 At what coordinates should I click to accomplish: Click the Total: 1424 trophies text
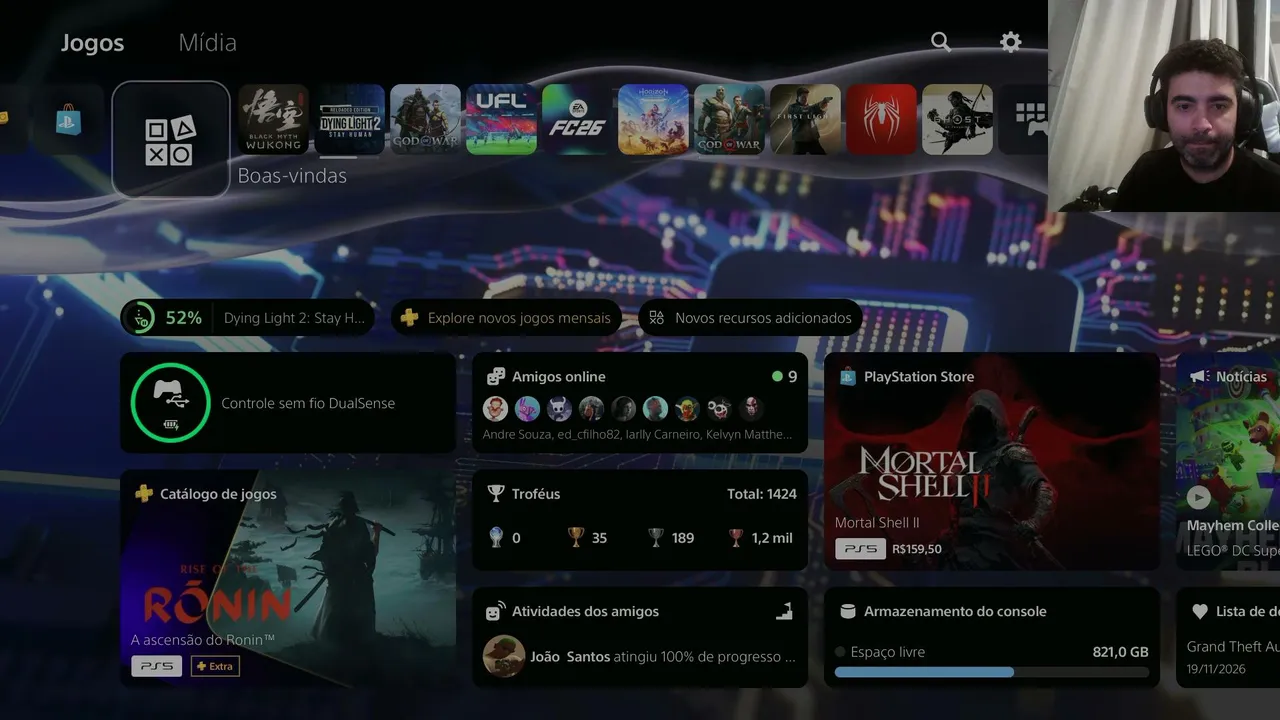coord(762,494)
